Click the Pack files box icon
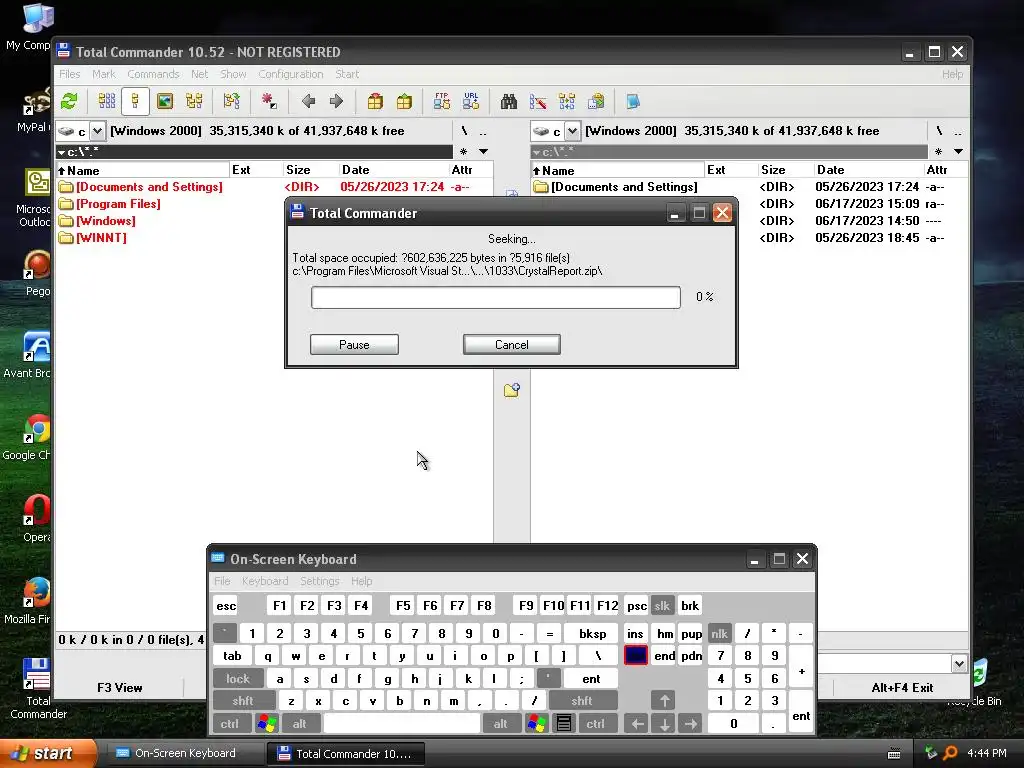Screen dimensions: 1024x768 click(x=375, y=101)
